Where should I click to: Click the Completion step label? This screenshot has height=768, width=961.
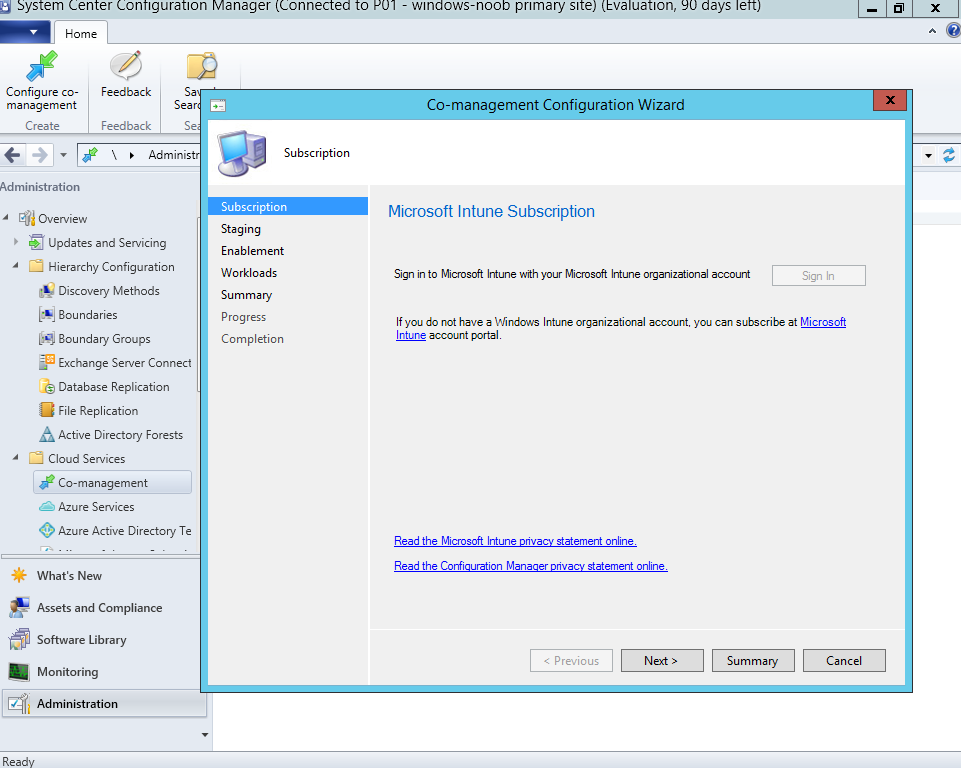pos(253,339)
